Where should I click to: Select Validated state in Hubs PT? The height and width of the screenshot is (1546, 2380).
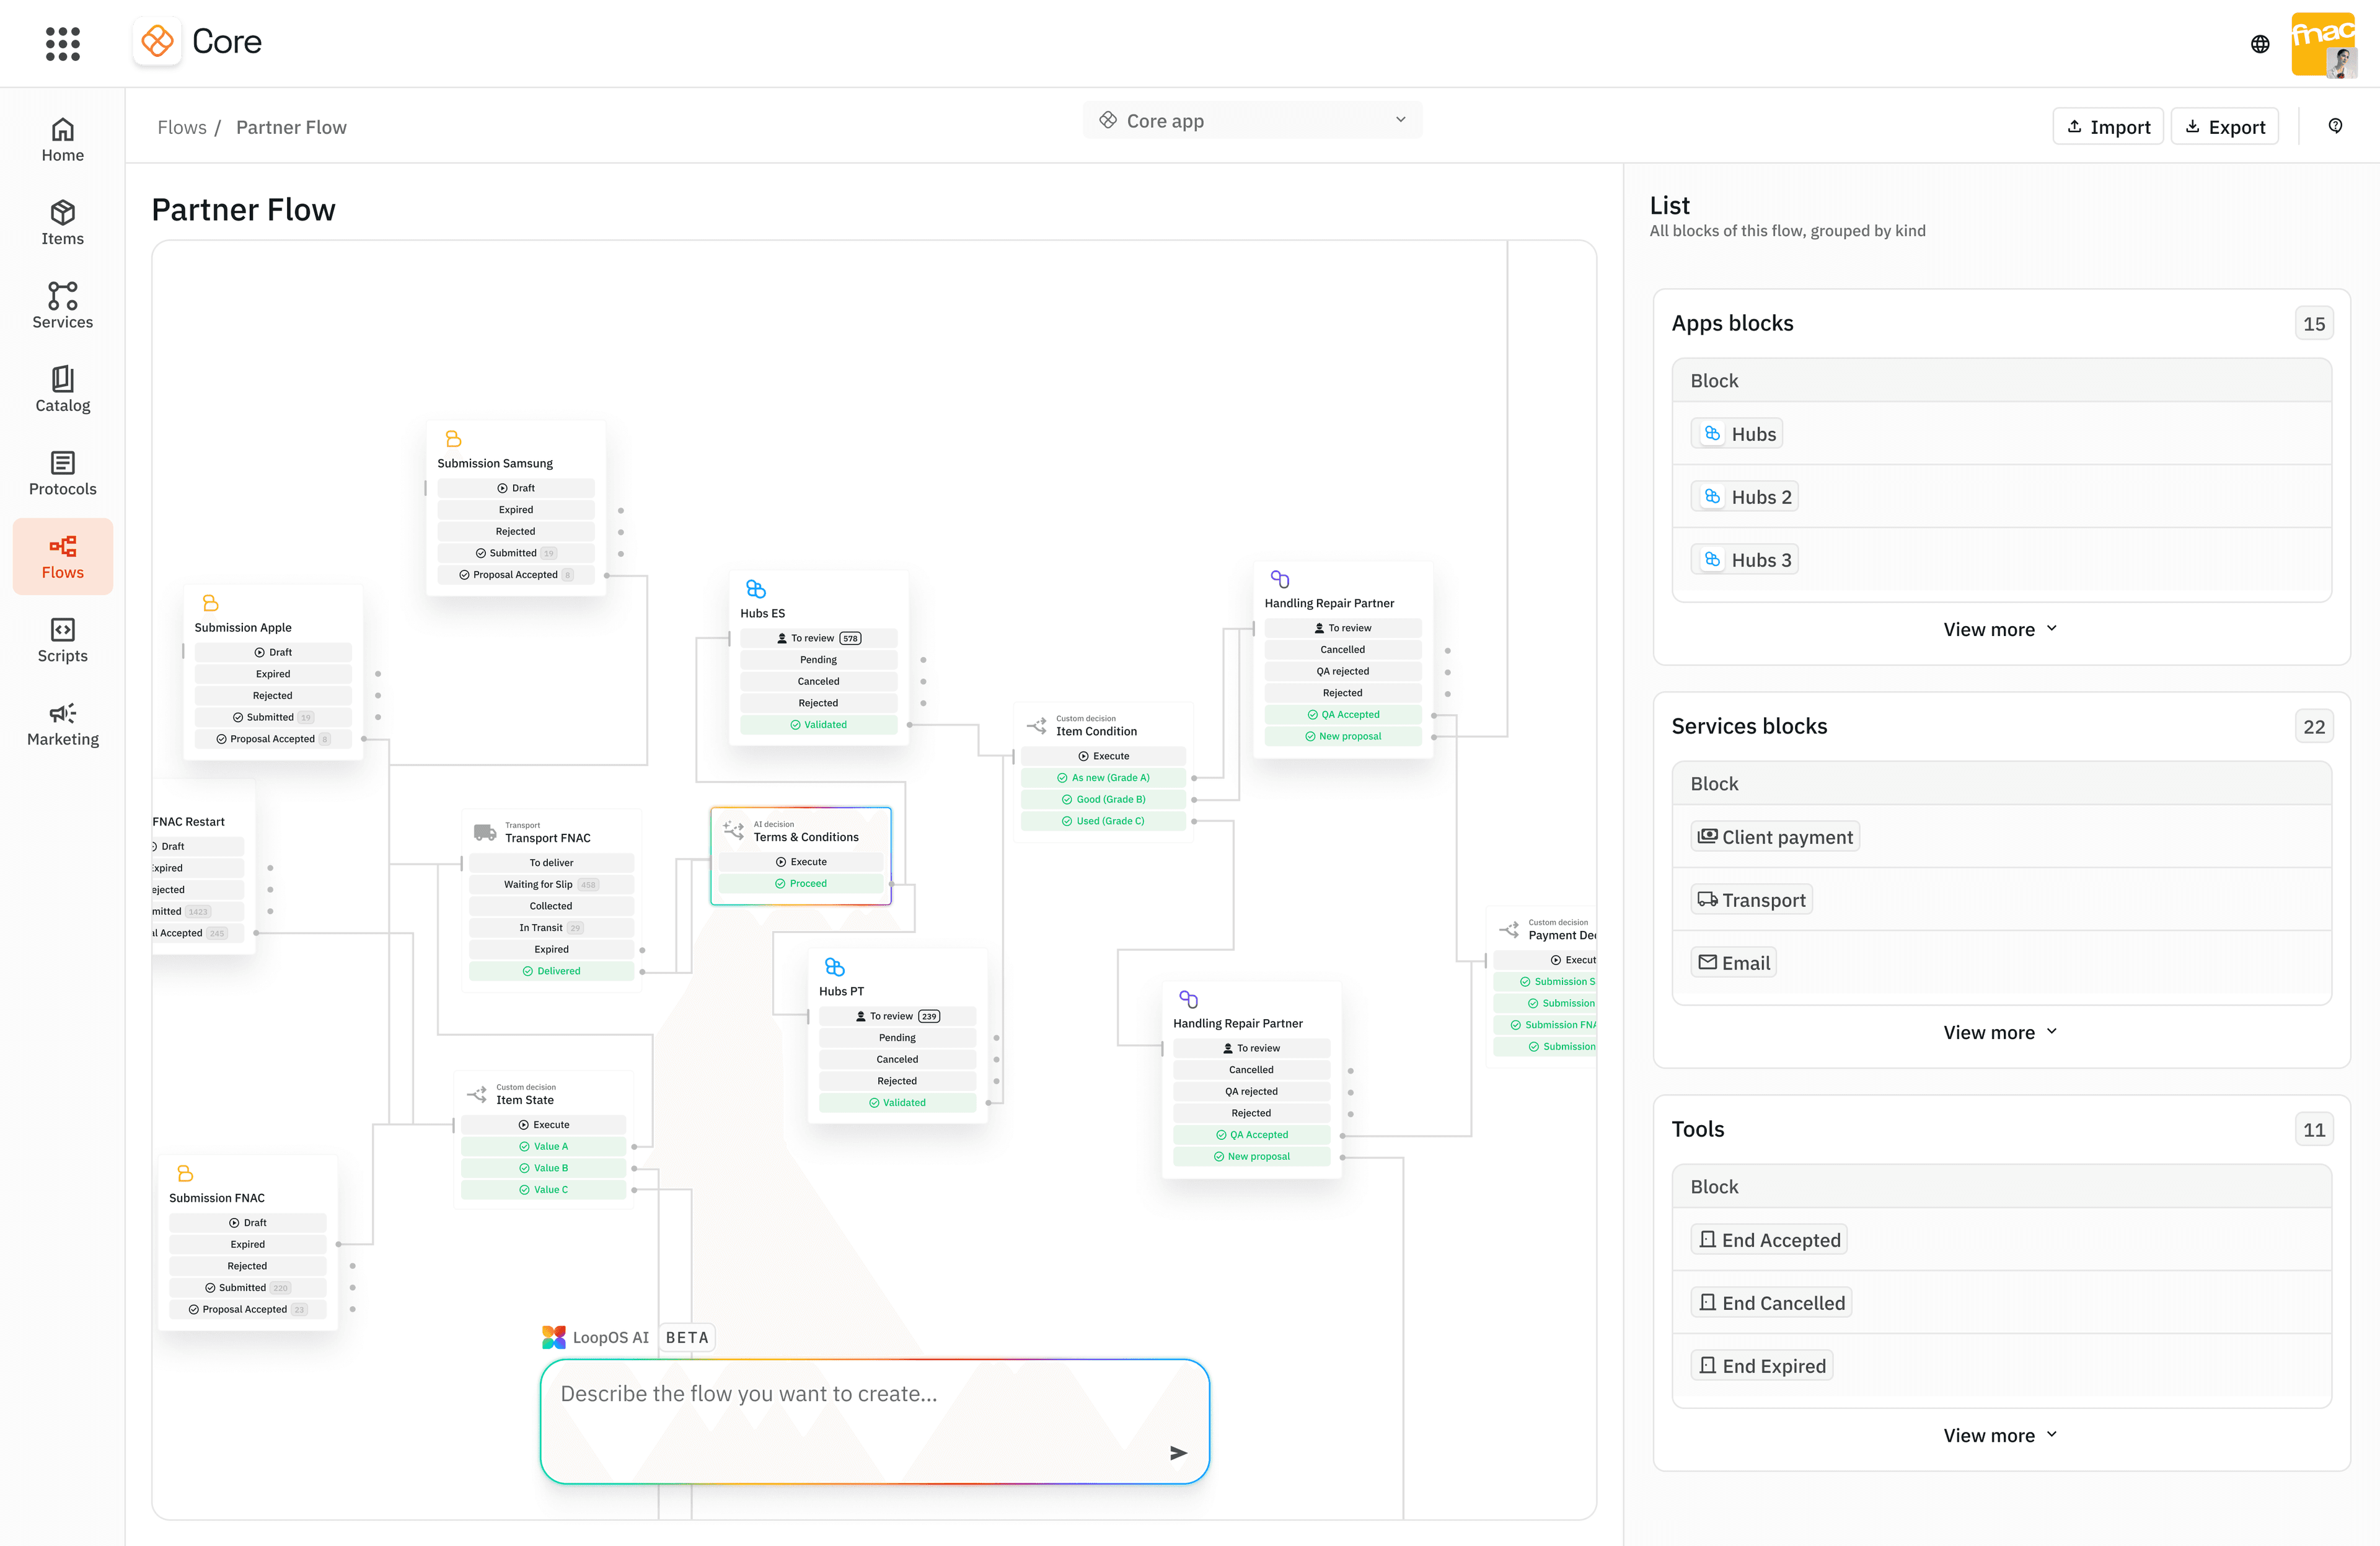pyautogui.click(x=898, y=1103)
